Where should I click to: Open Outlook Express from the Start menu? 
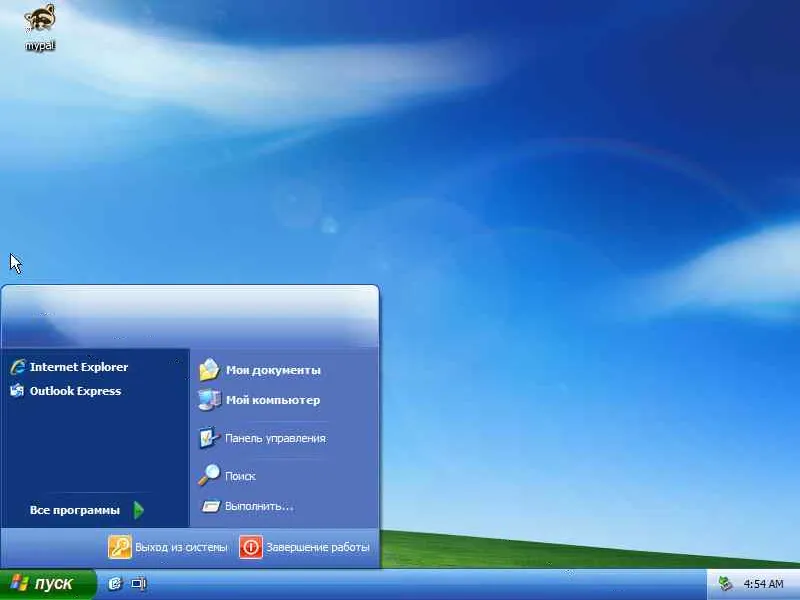[x=65, y=391]
